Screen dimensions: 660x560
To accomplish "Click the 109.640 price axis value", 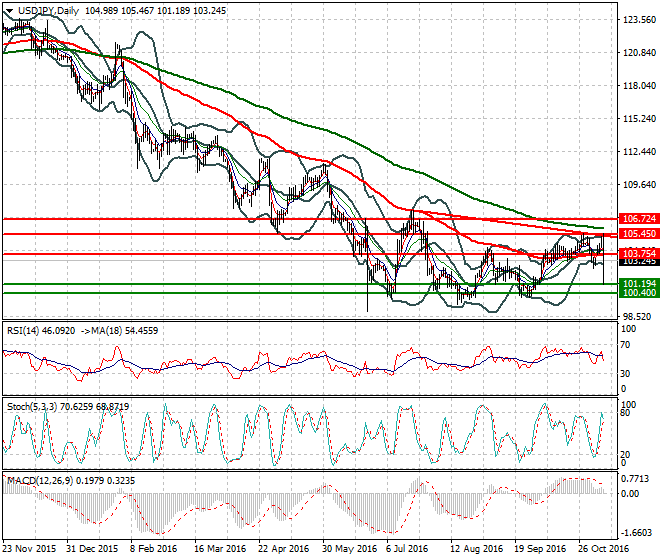I will 639,184.
